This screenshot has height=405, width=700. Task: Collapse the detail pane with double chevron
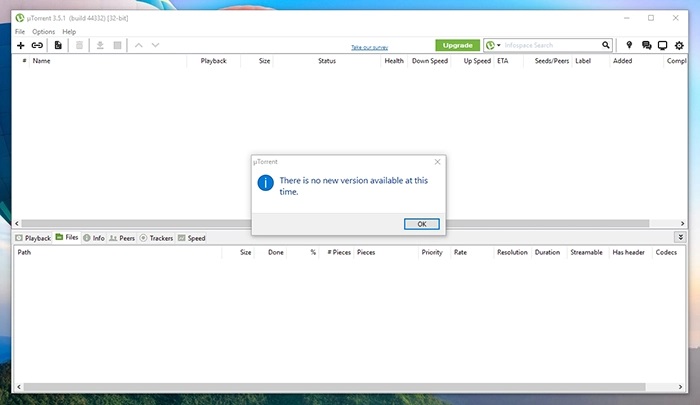pos(680,237)
